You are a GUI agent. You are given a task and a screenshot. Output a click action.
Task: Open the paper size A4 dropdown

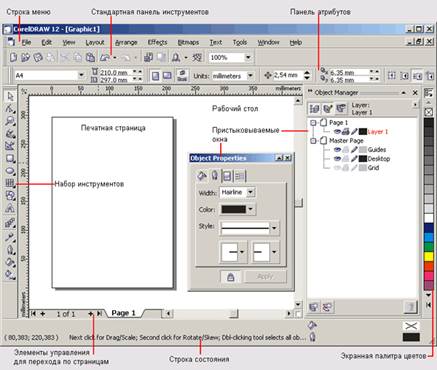81,75
